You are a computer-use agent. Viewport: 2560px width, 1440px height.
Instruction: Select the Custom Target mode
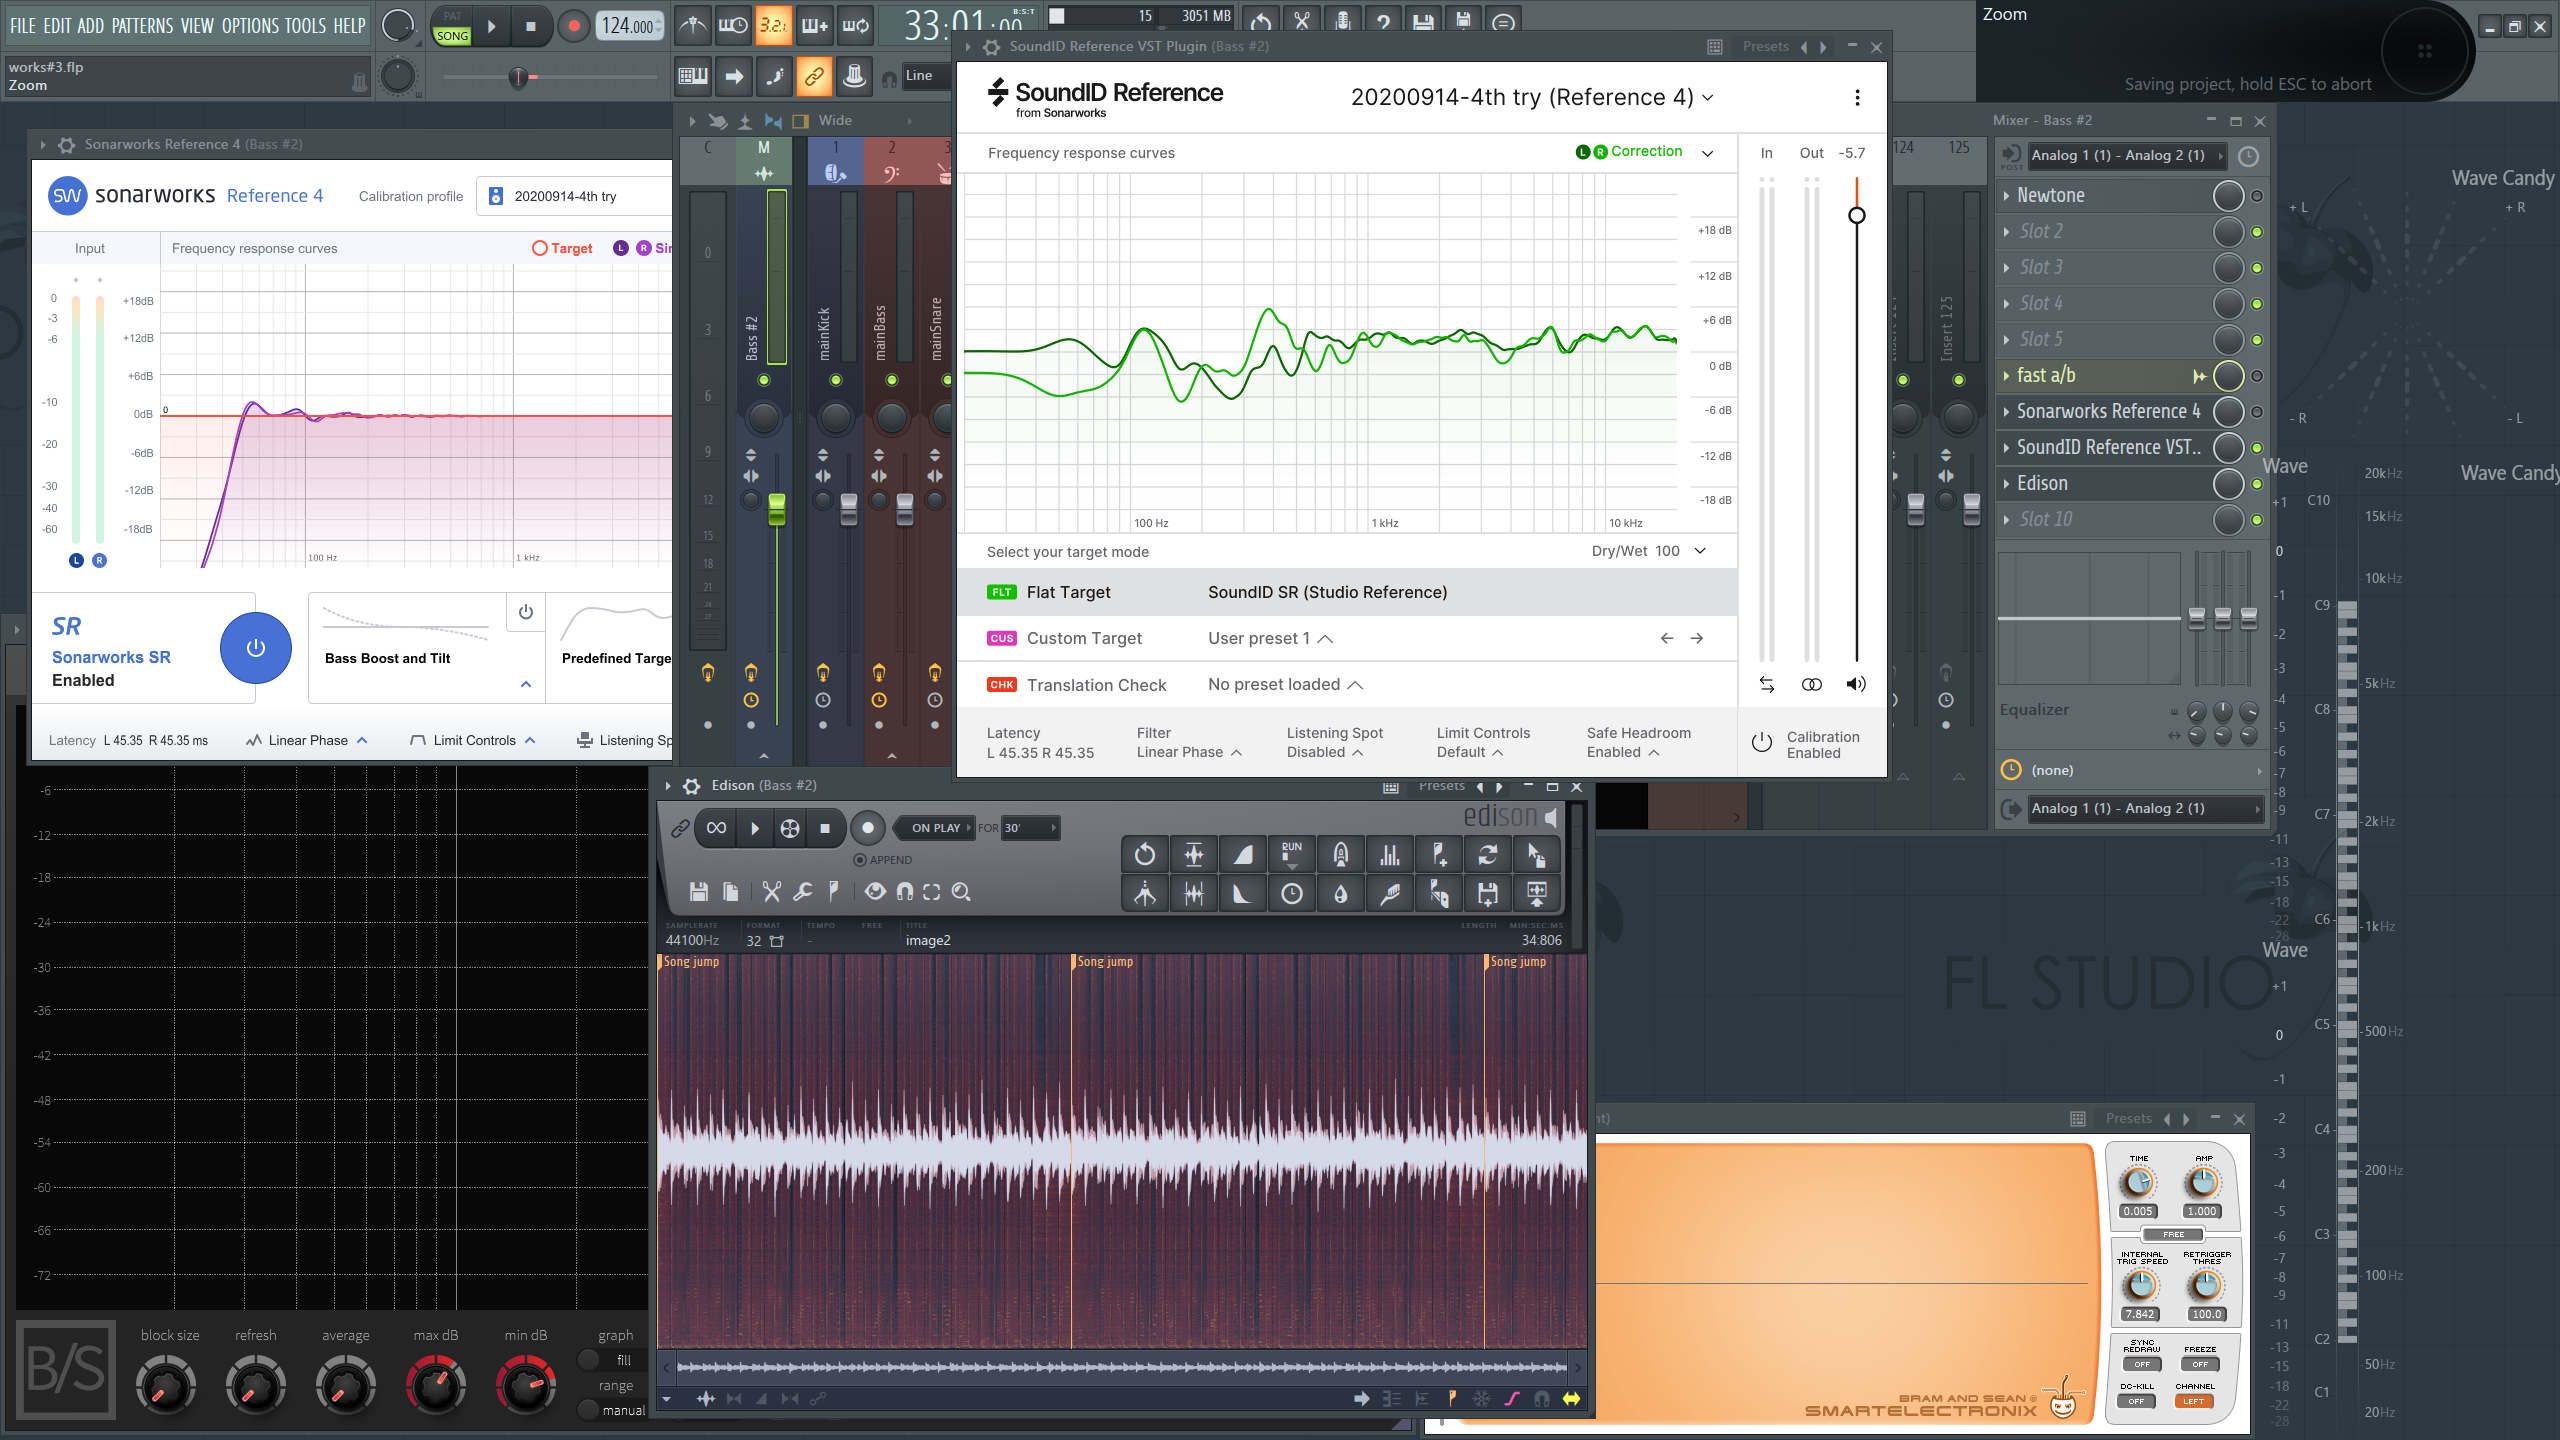1346,638
